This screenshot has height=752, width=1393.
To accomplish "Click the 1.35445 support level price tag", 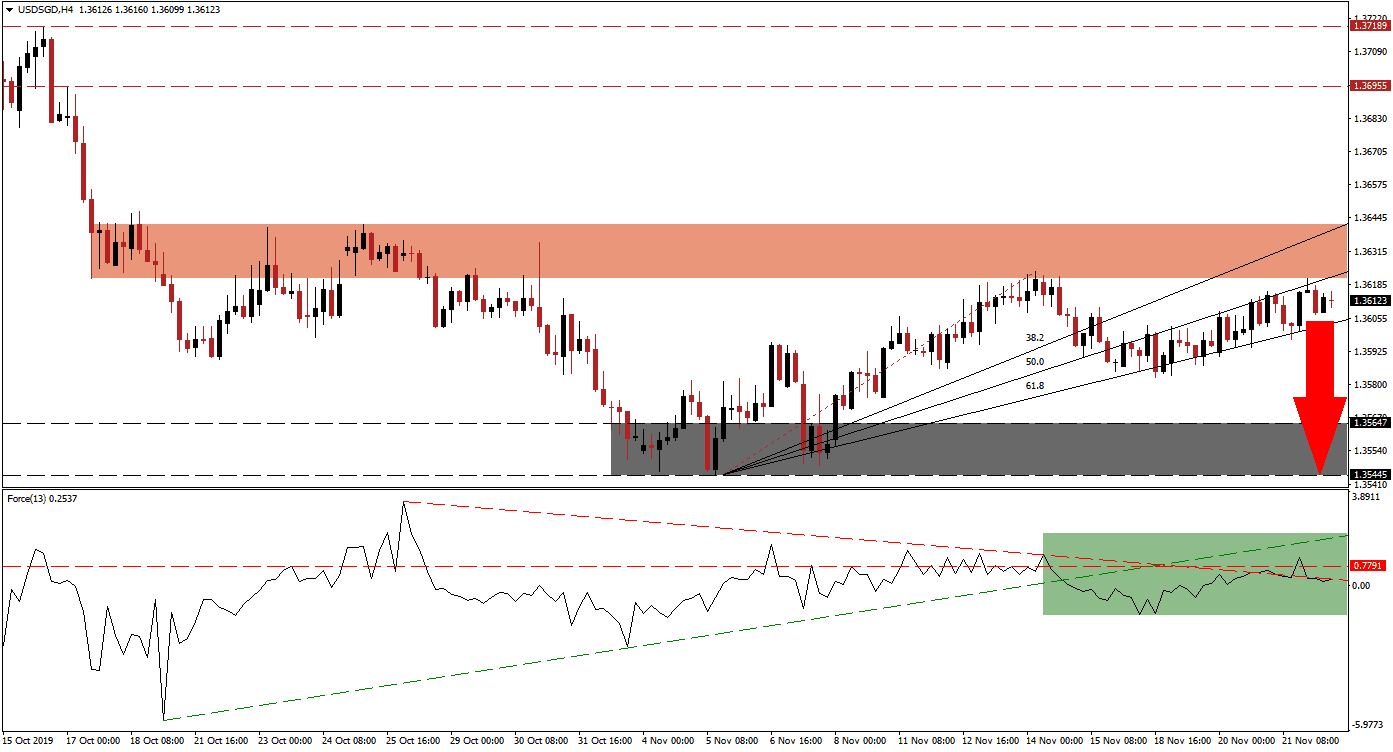I will click(1367, 474).
